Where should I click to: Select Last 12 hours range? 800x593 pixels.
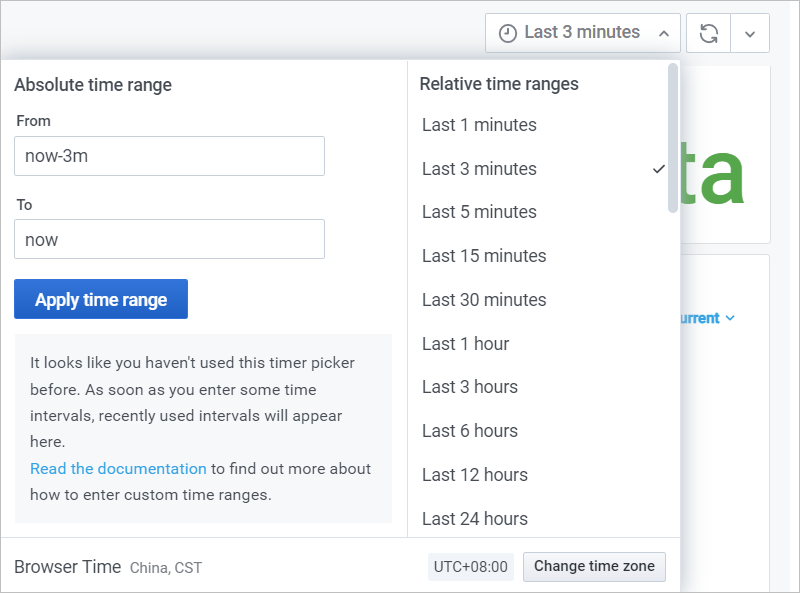click(475, 475)
